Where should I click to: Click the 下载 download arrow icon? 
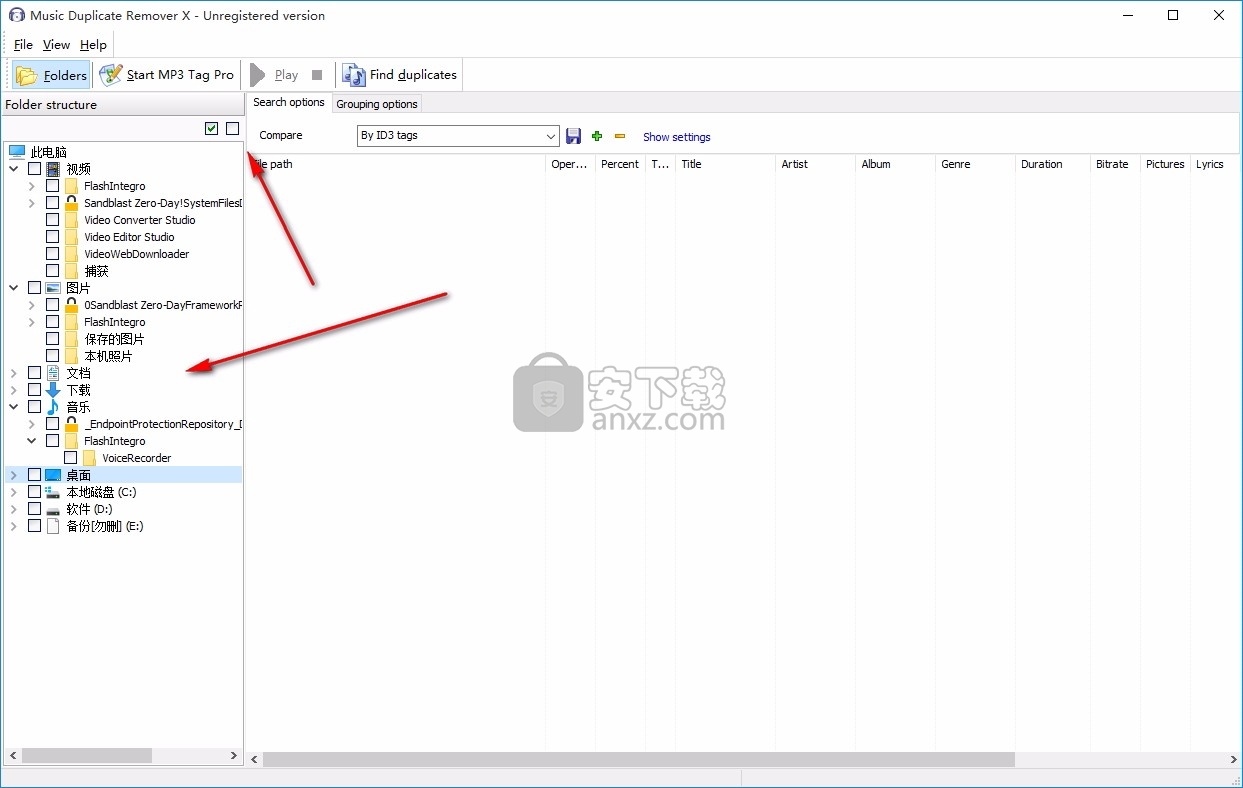pos(53,390)
